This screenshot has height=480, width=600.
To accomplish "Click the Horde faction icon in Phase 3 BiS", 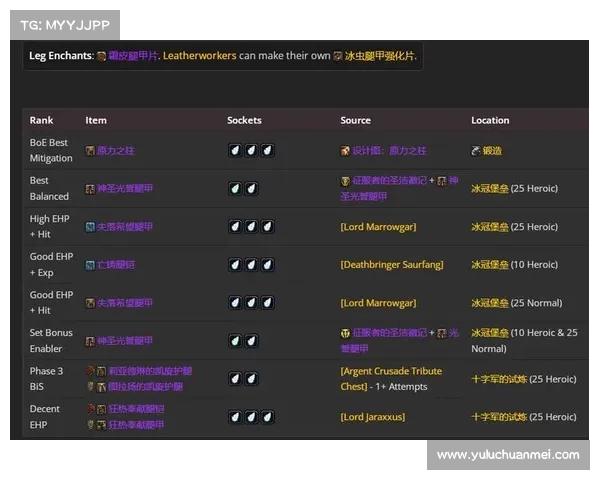I will point(90,371).
